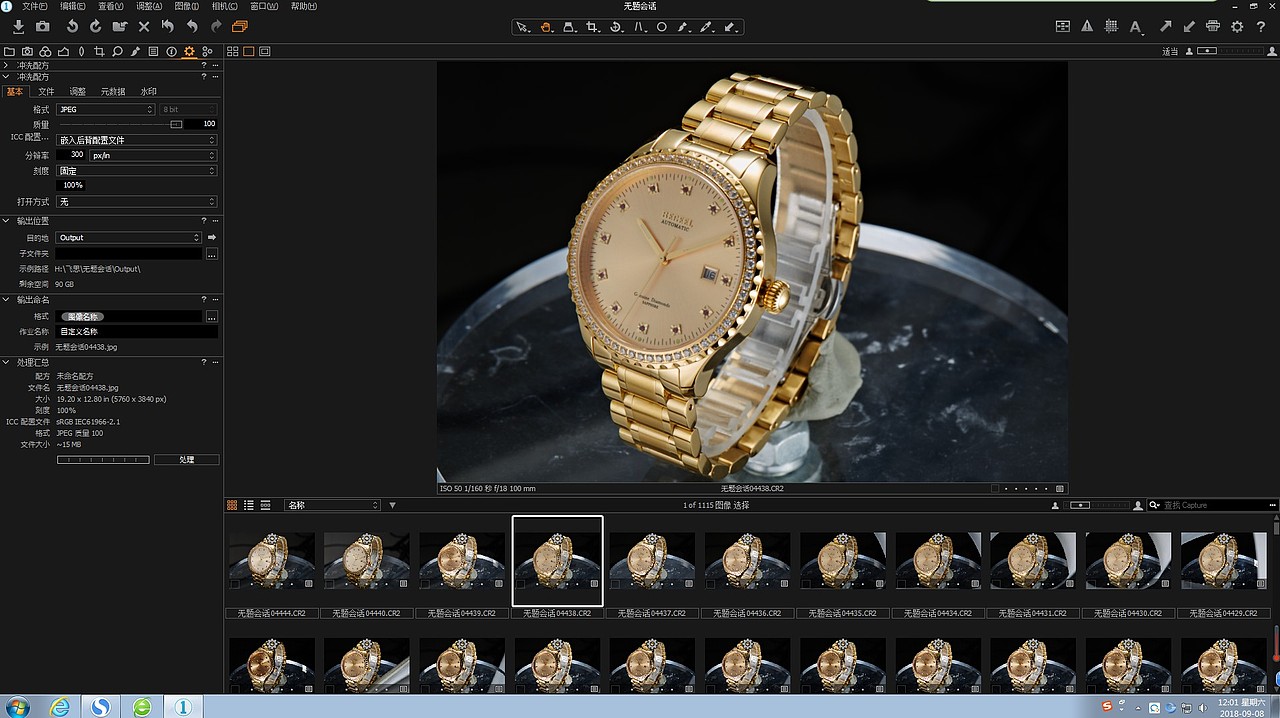Viewport: 1280px width, 718px height.
Task: Switch browser to filmstrip view
Action: pos(265,505)
